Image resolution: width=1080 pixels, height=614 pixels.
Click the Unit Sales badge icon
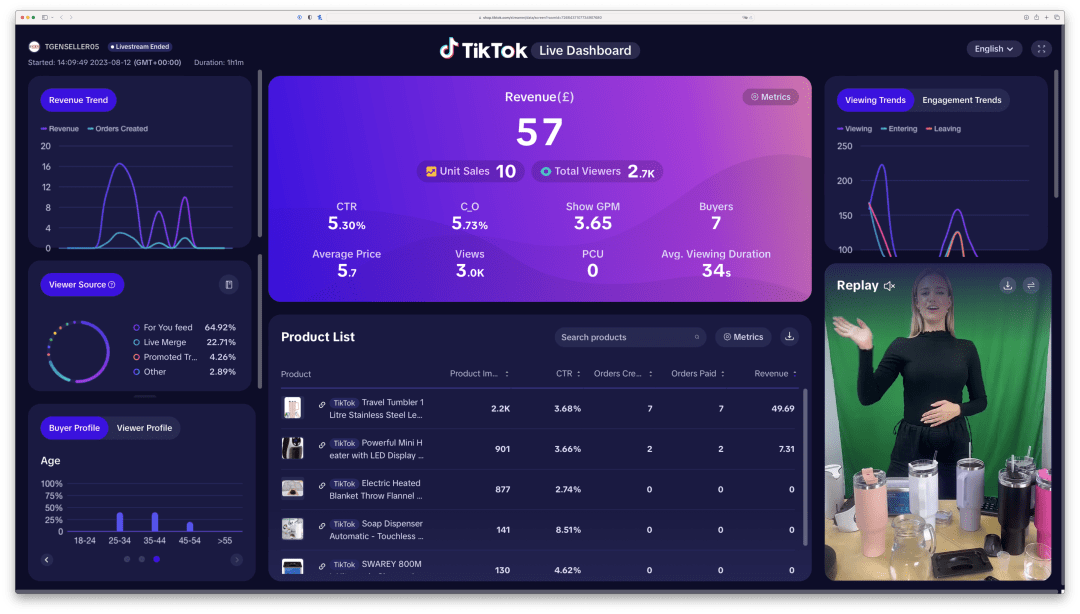tap(431, 172)
